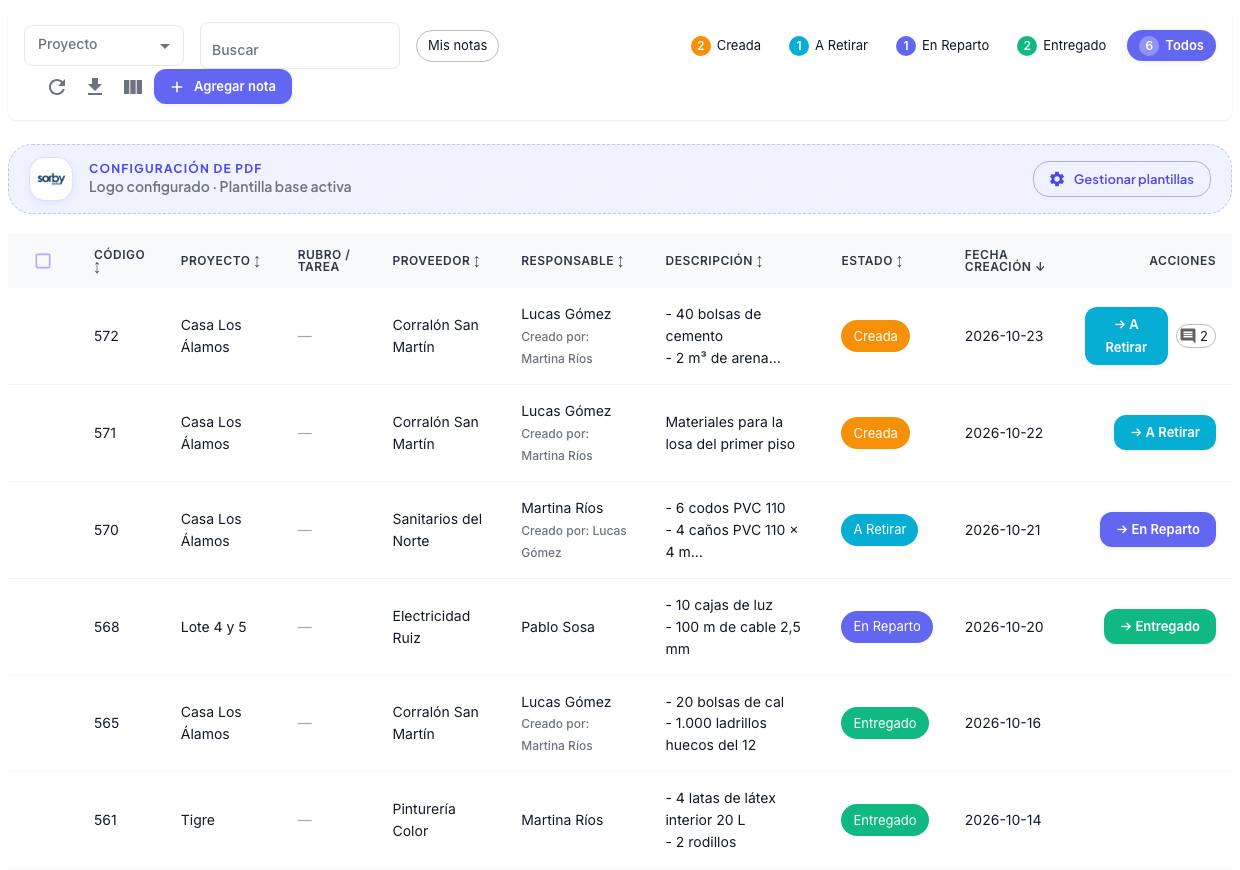Image resolution: width=1240 pixels, height=870 pixels.
Task: Click the download icon
Action: point(95,87)
